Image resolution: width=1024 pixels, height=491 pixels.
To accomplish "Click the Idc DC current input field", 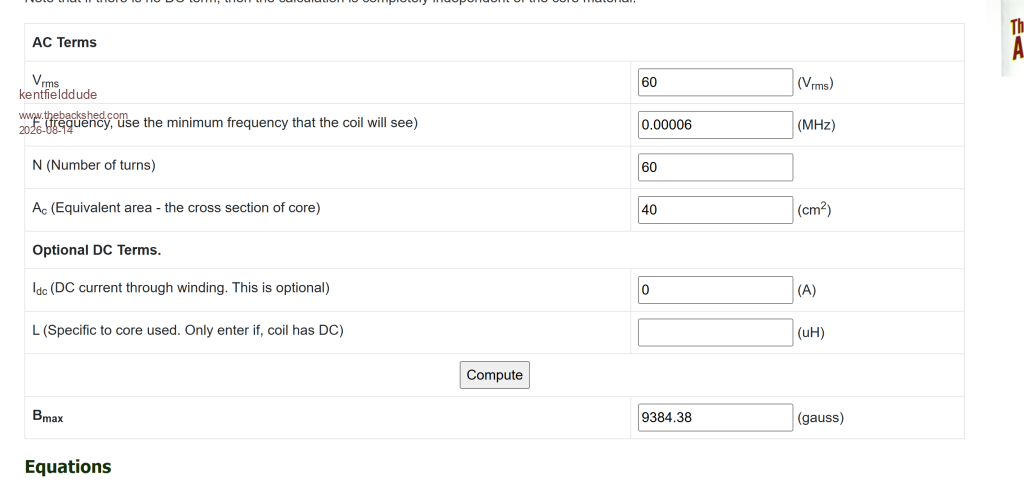I will (715, 290).
